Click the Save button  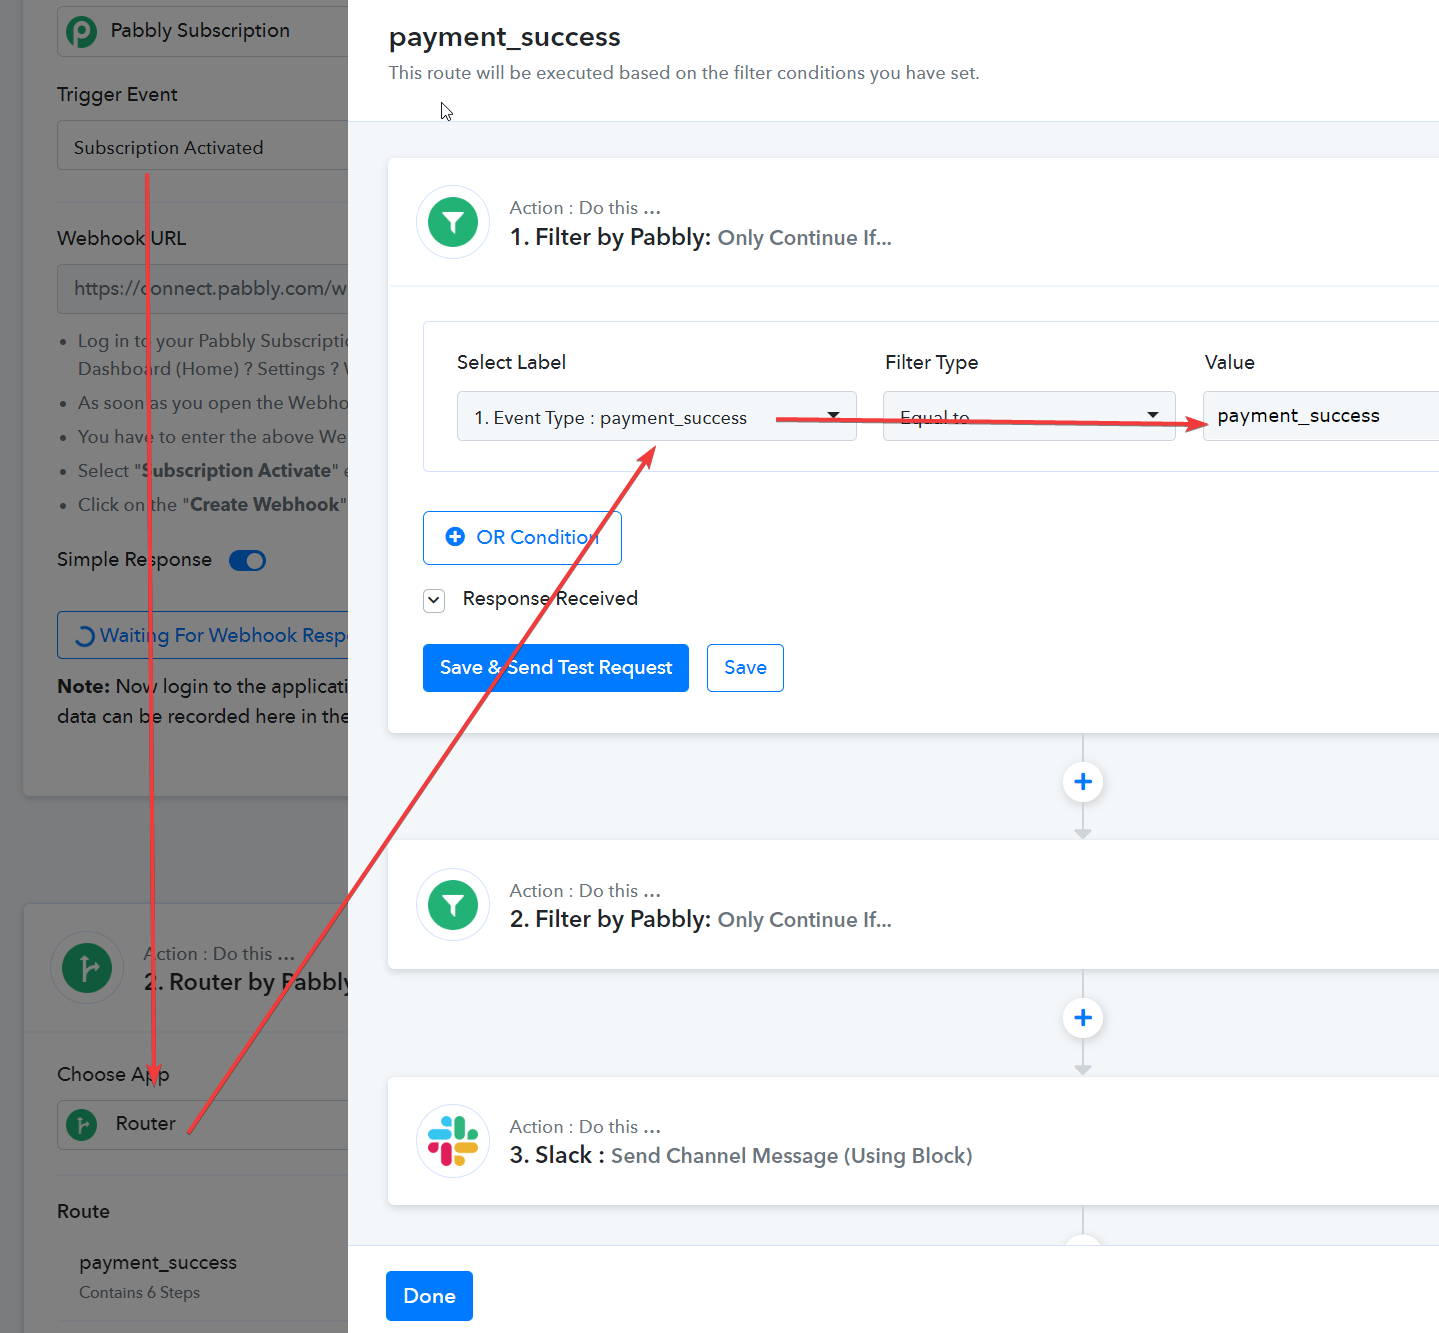745,668
